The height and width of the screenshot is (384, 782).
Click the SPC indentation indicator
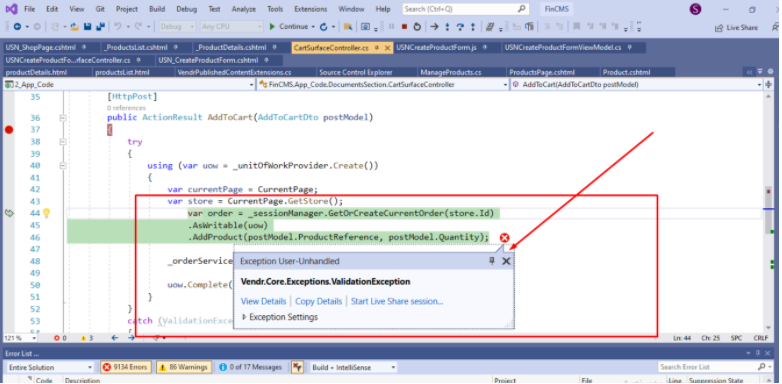pyautogui.click(x=737, y=338)
